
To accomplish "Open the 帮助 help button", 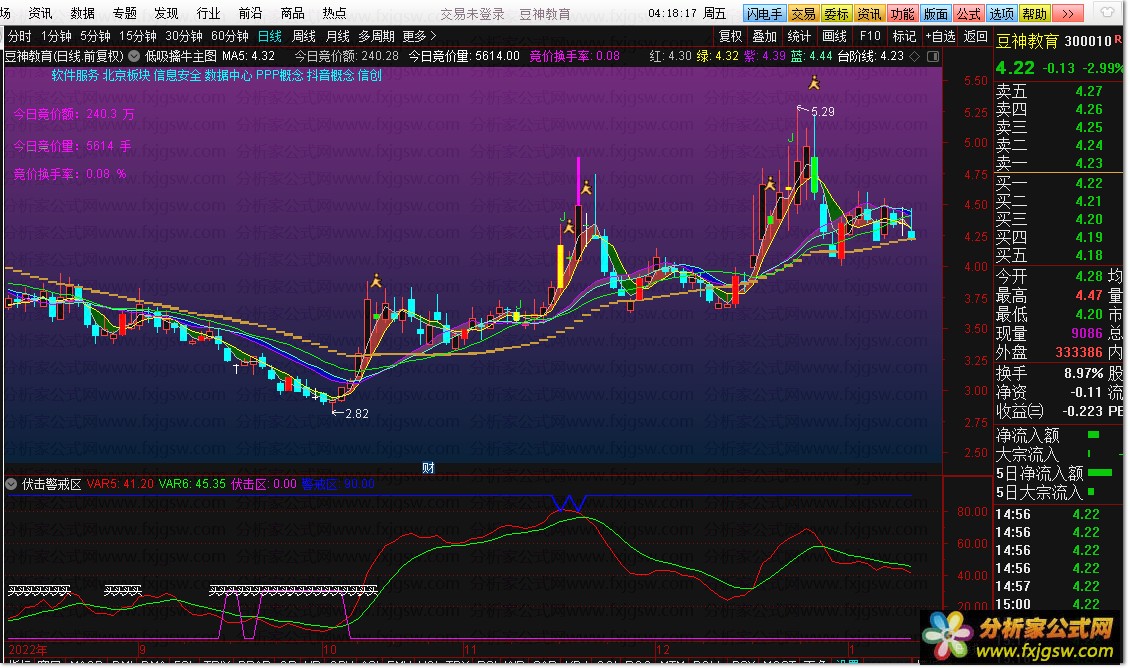I will pyautogui.click(x=1035, y=14).
